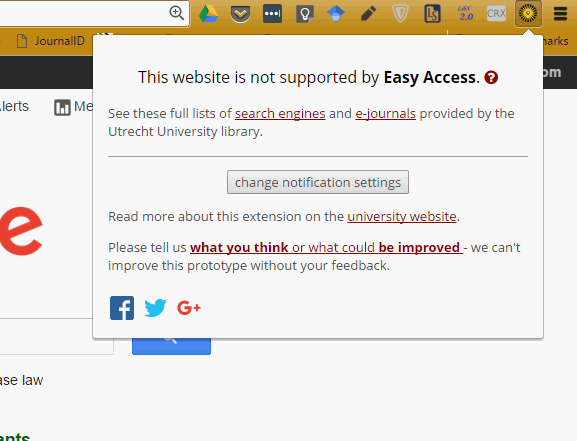Click the lightbulb extension icon
This screenshot has width=577, height=441.
[x=305, y=14]
